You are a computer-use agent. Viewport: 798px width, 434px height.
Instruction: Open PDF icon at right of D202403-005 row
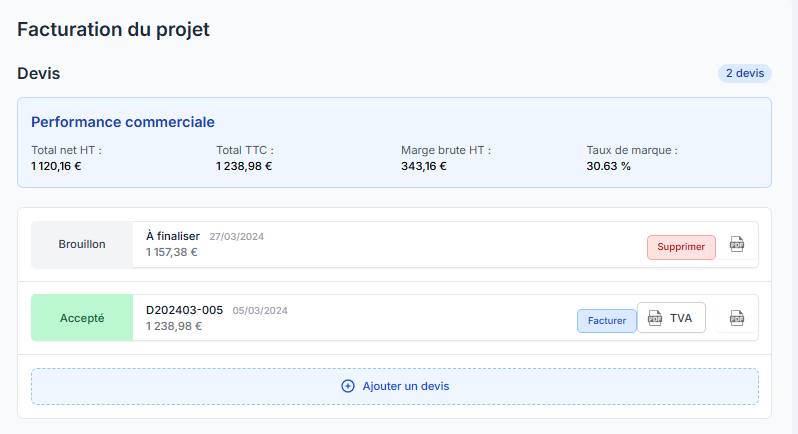pyautogui.click(x=736, y=318)
